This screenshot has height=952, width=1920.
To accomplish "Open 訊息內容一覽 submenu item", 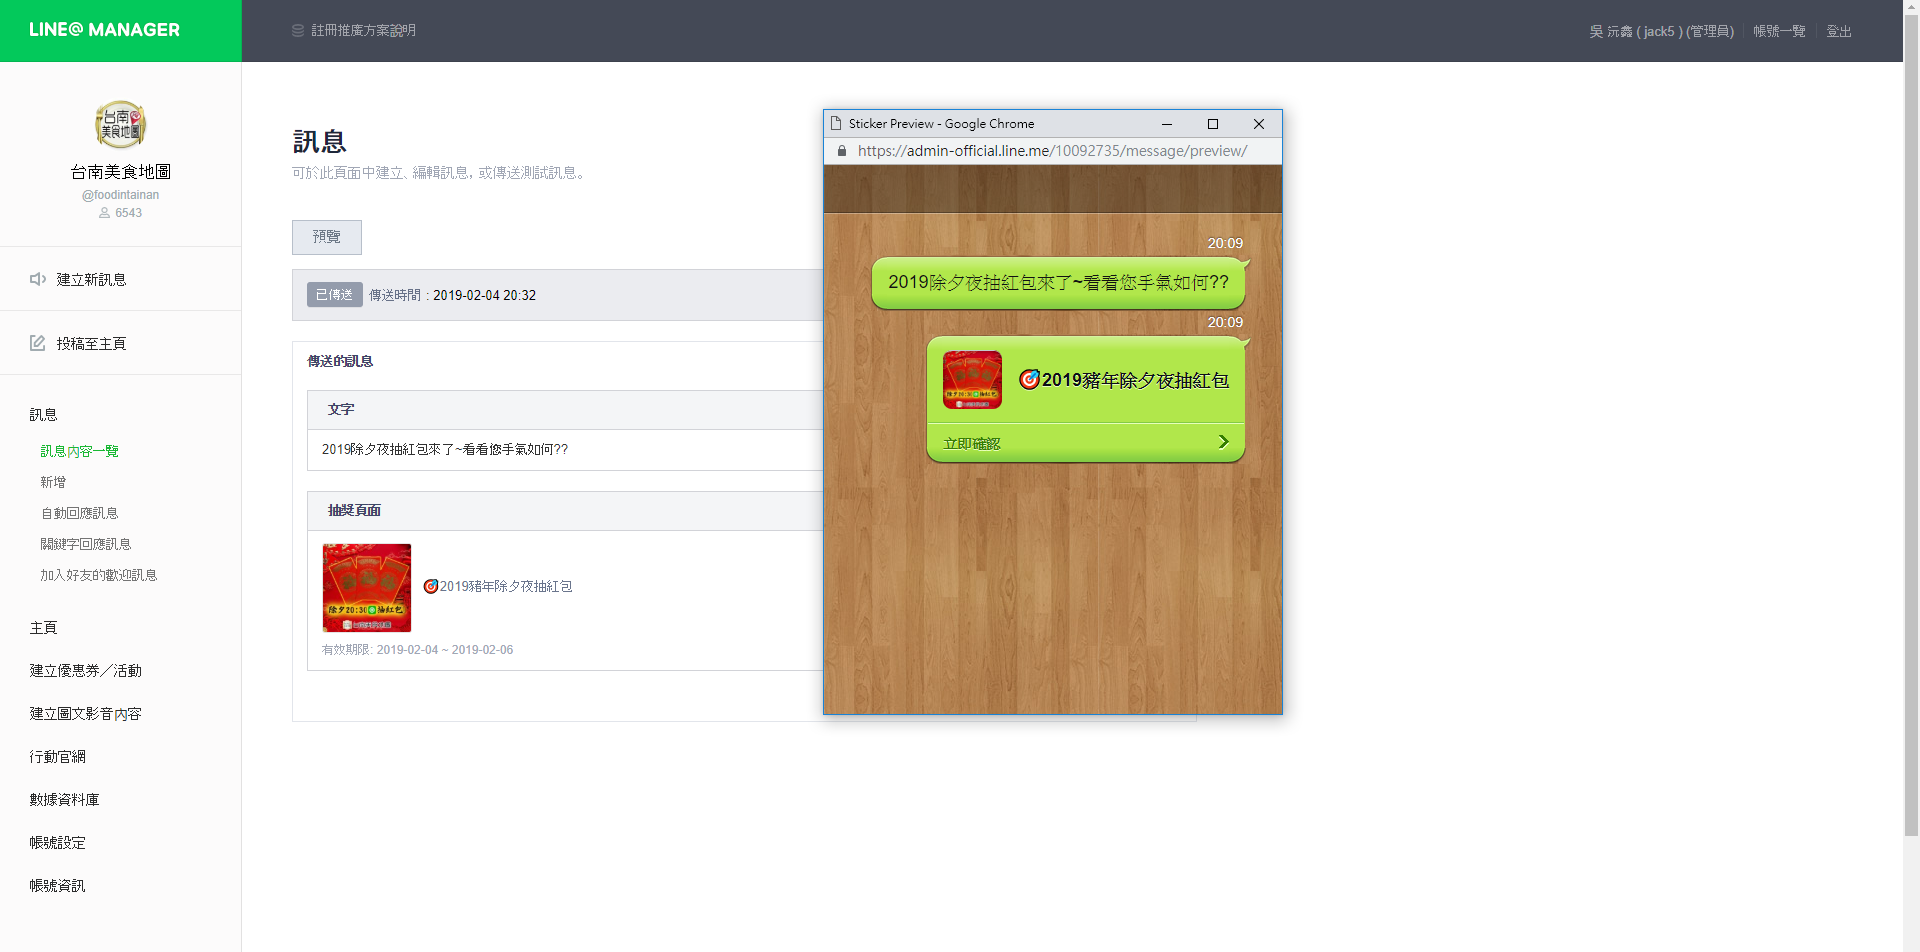I will coord(79,451).
